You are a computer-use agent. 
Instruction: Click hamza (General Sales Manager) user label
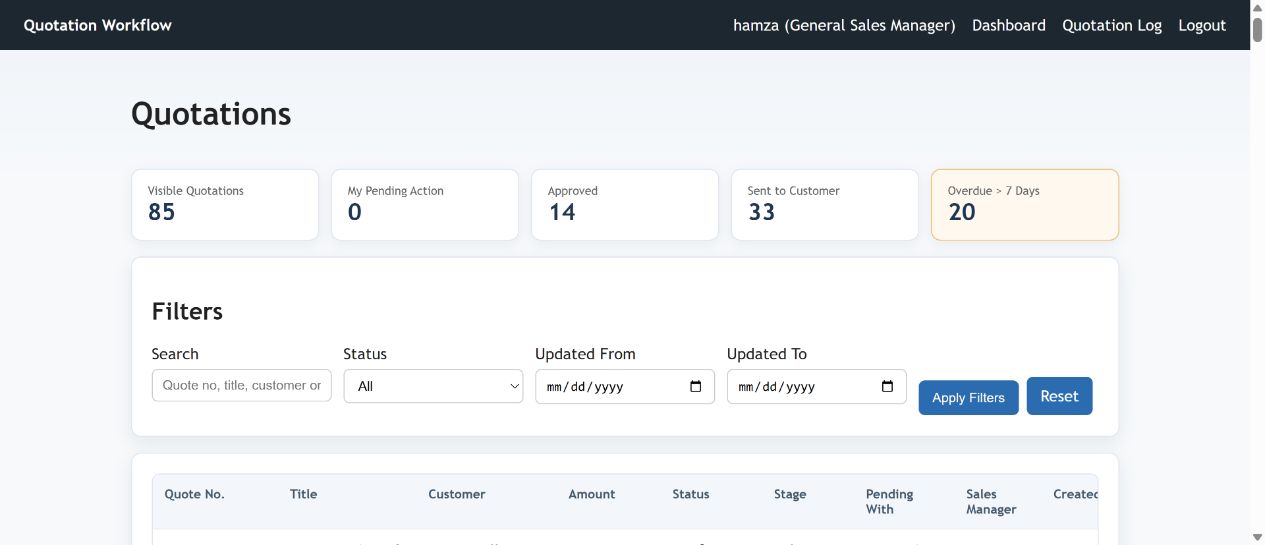(x=844, y=25)
